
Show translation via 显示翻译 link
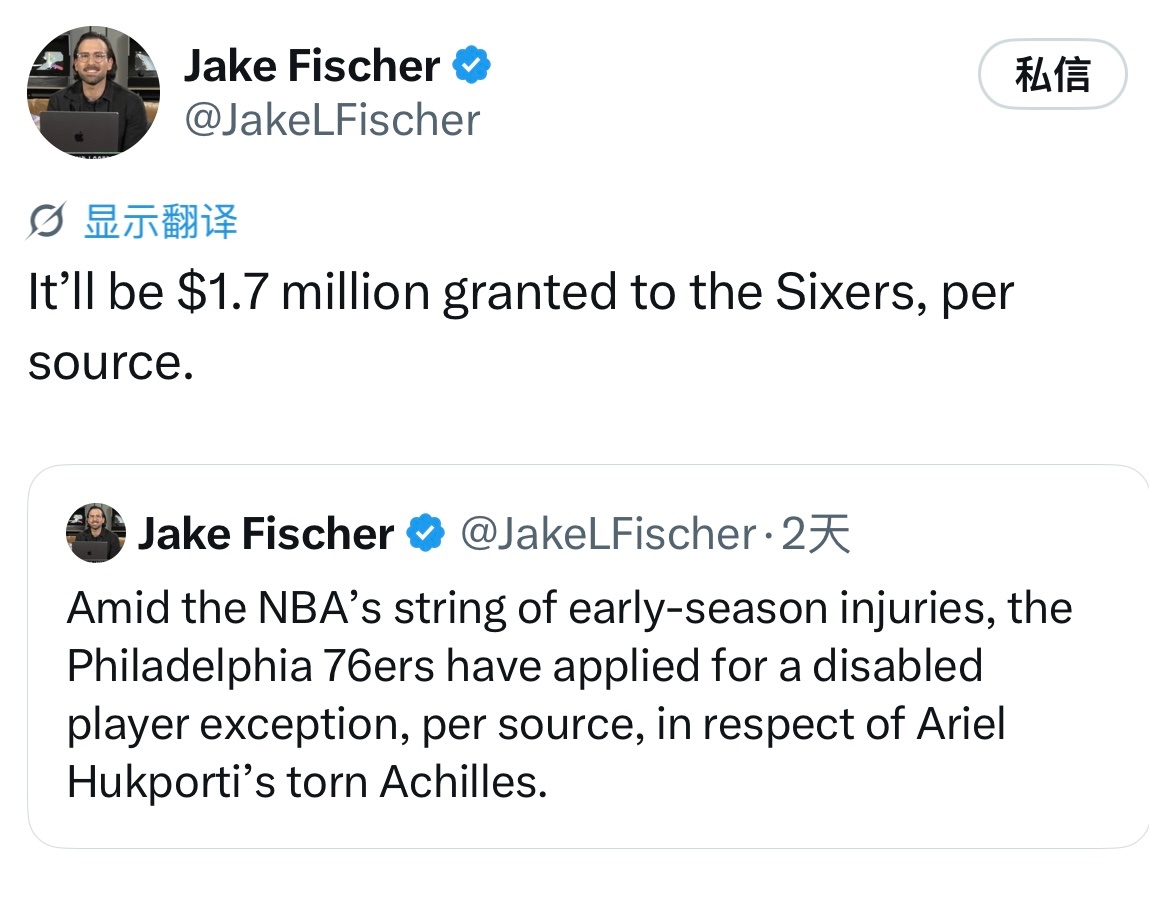(x=161, y=221)
